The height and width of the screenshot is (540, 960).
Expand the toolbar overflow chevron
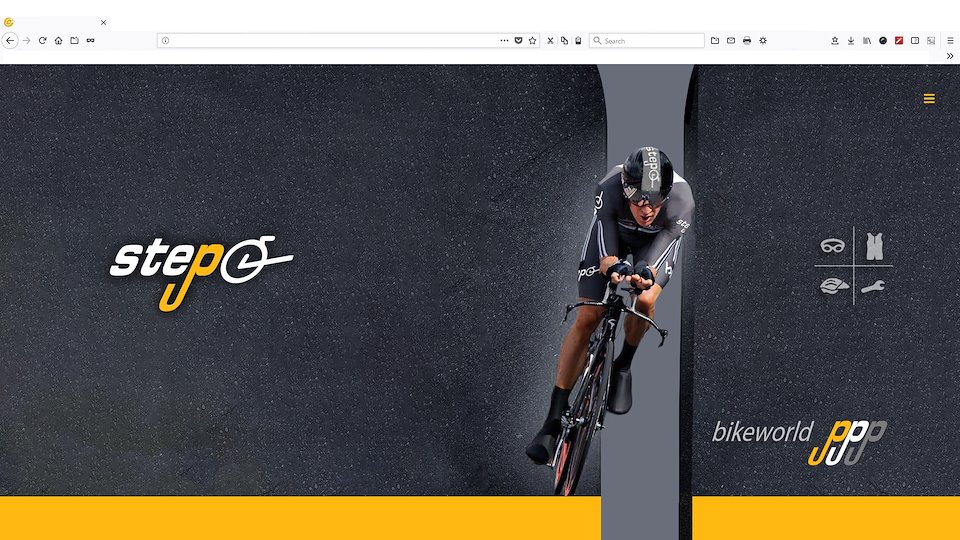950,56
